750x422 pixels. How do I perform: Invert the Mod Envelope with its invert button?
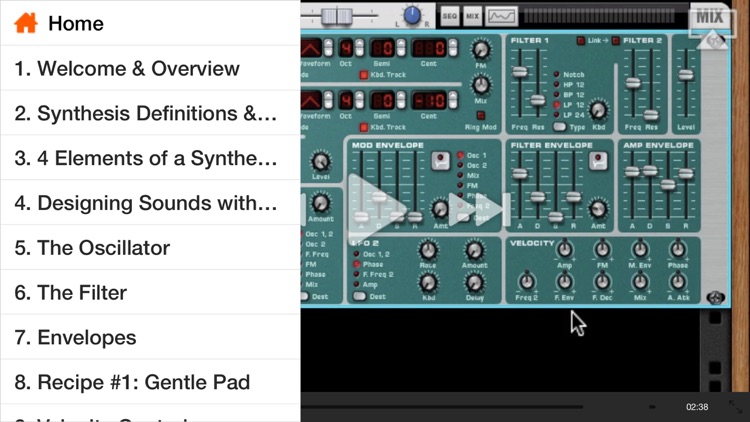click(440, 161)
